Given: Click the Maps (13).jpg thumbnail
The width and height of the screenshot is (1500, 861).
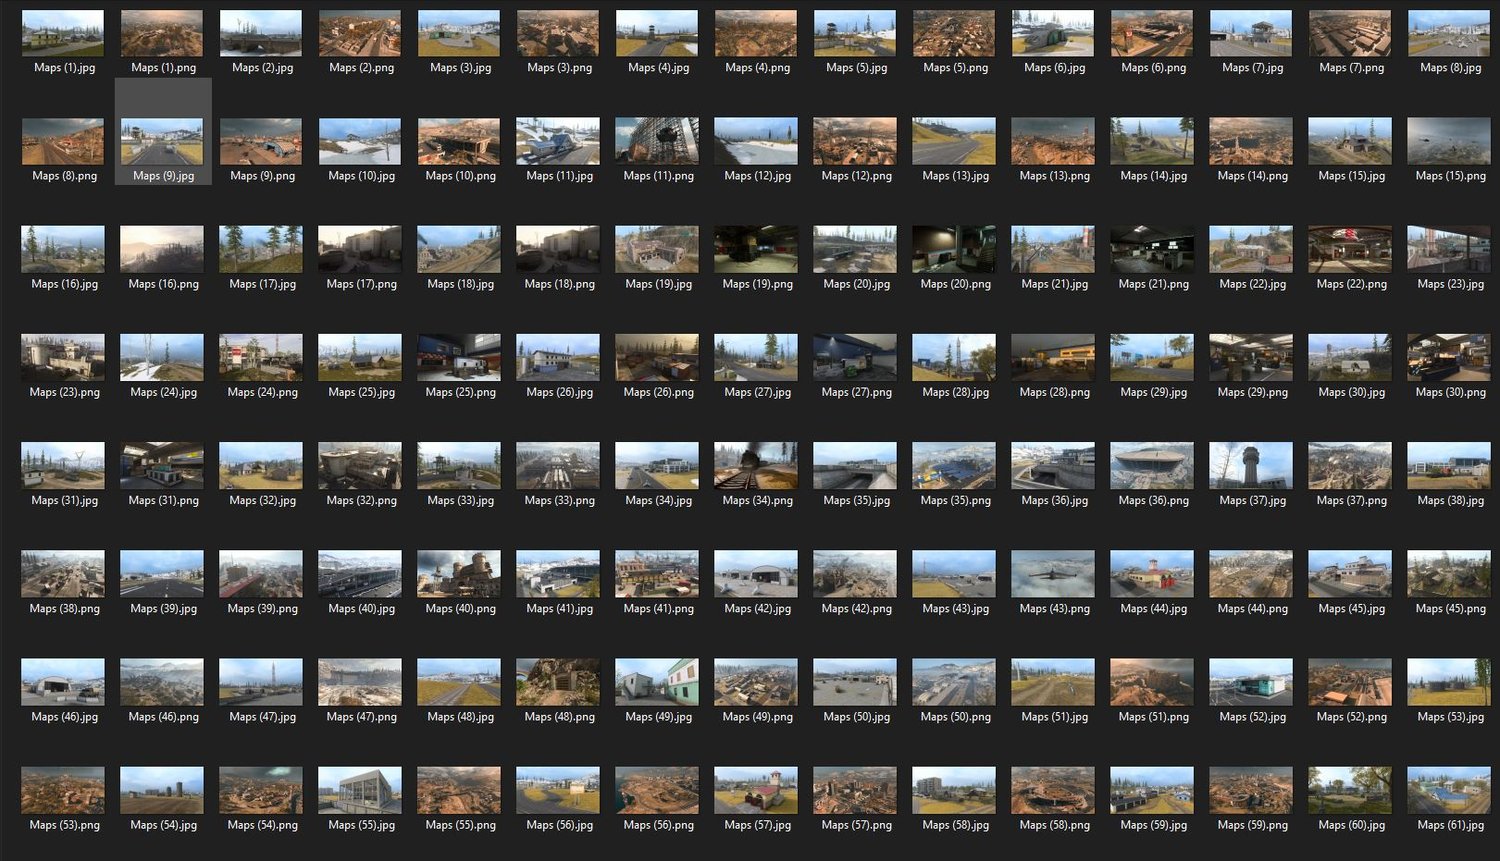Looking at the screenshot, I should tap(954, 141).
